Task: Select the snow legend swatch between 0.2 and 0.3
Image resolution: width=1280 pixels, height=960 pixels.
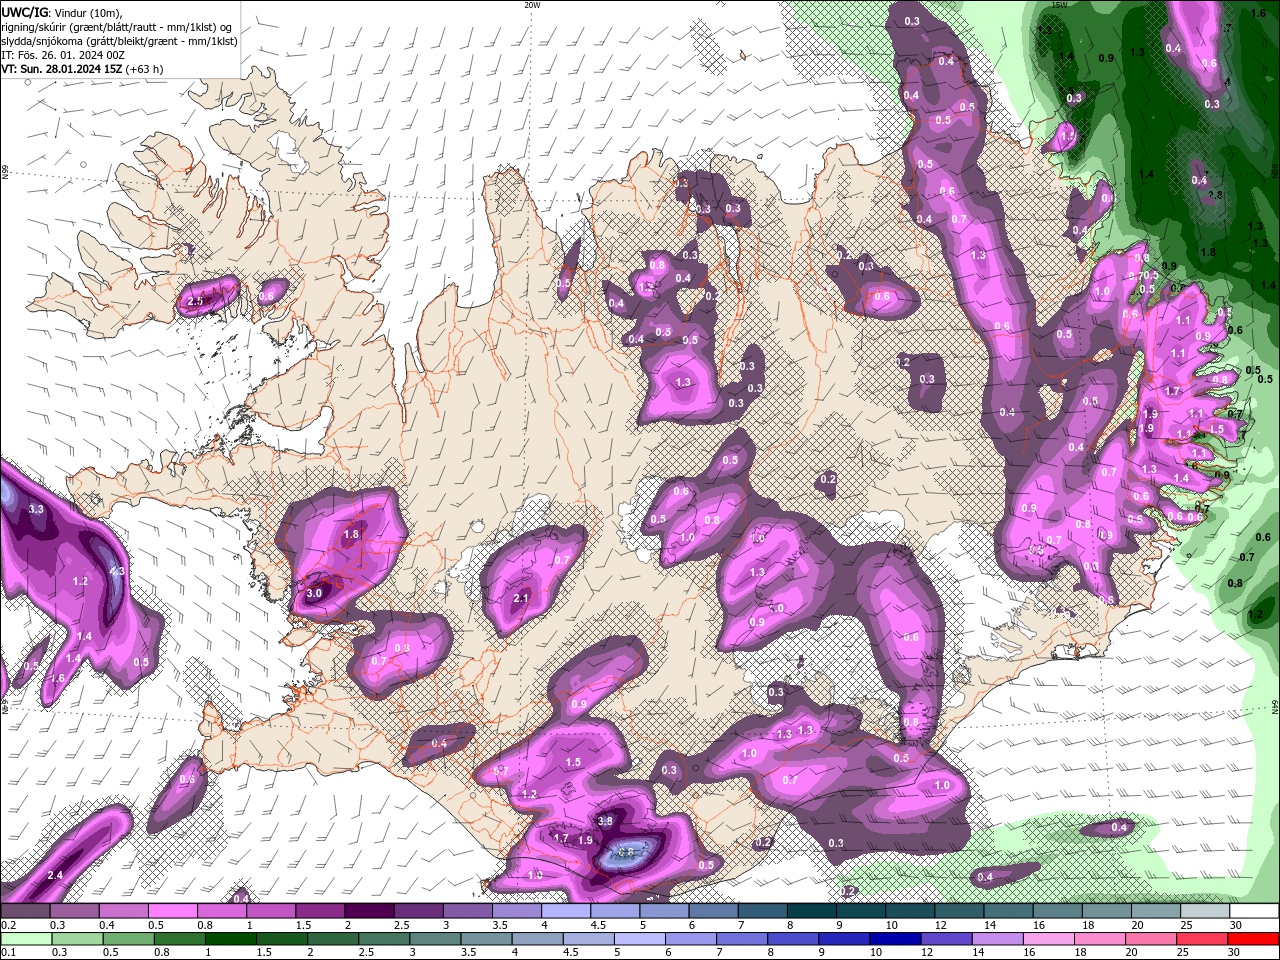Action: click(25, 911)
